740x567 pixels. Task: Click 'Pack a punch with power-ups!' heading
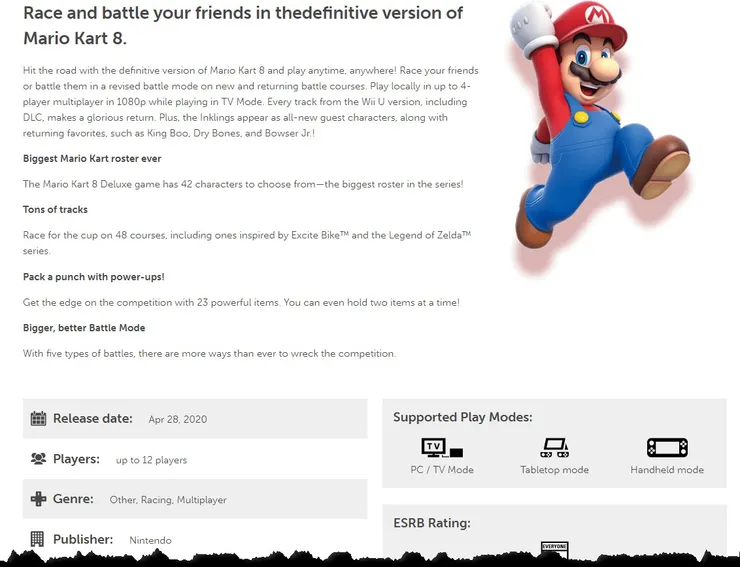click(94, 277)
